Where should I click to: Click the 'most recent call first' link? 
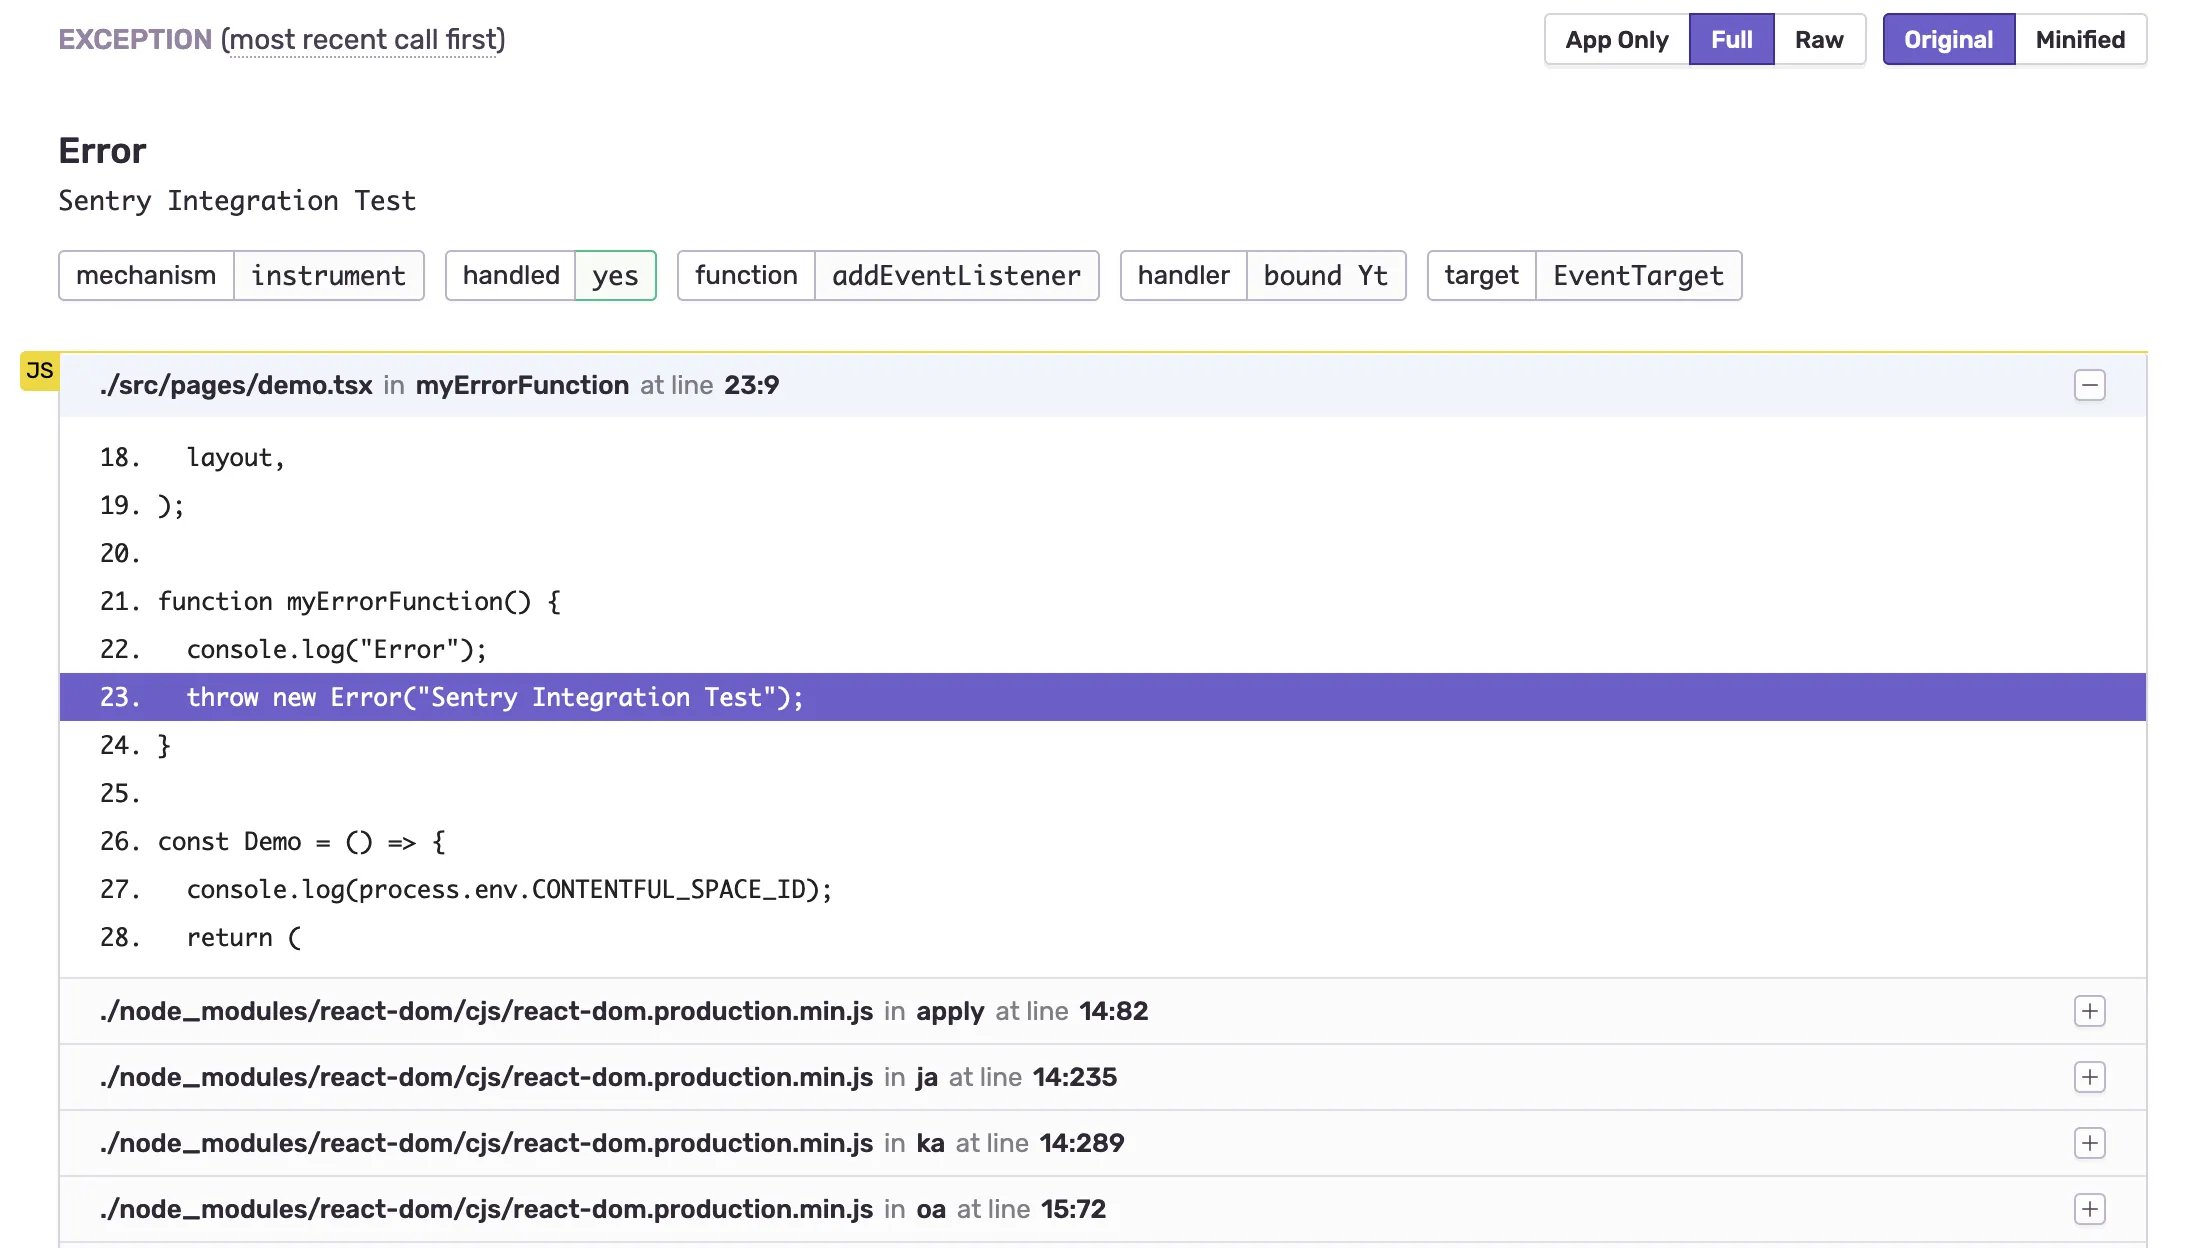click(363, 40)
